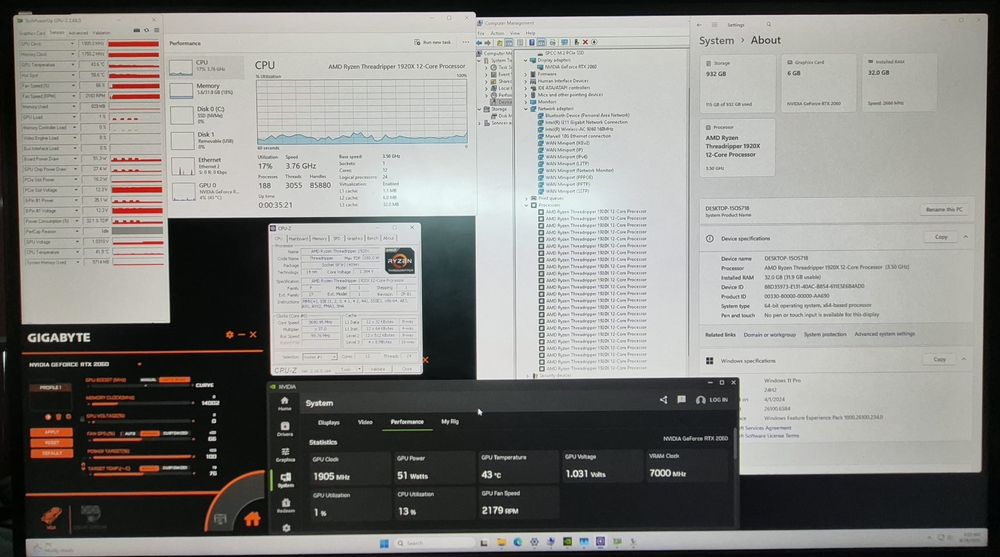
Task: Click Settings window back arrow
Action: pyautogui.click(x=699, y=25)
